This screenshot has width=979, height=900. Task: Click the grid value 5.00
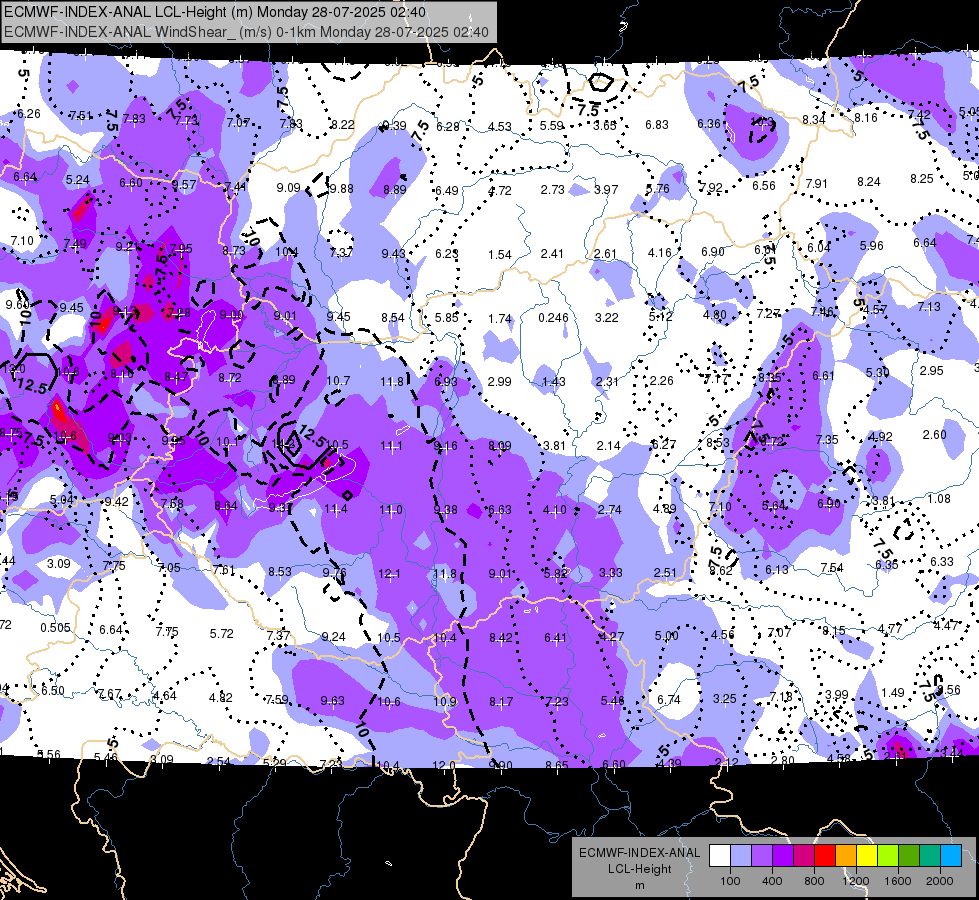(x=666, y=635)
